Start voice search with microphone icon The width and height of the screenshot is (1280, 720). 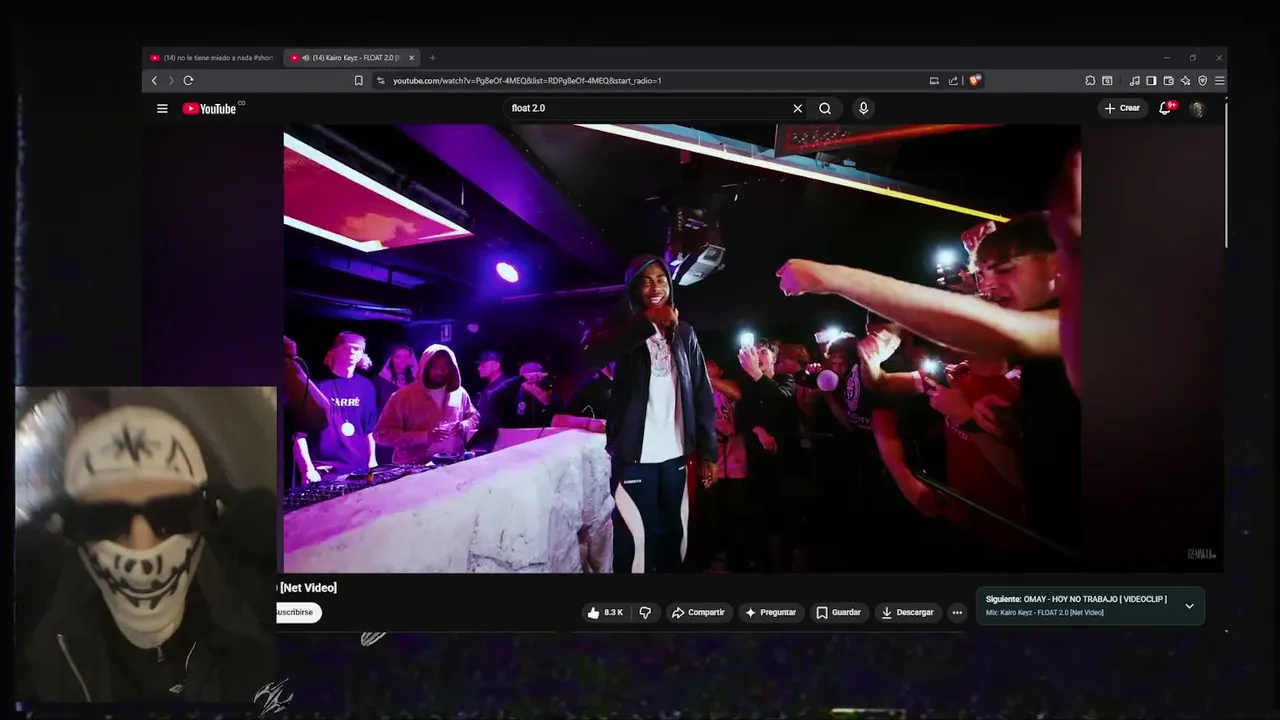[863, 108]
